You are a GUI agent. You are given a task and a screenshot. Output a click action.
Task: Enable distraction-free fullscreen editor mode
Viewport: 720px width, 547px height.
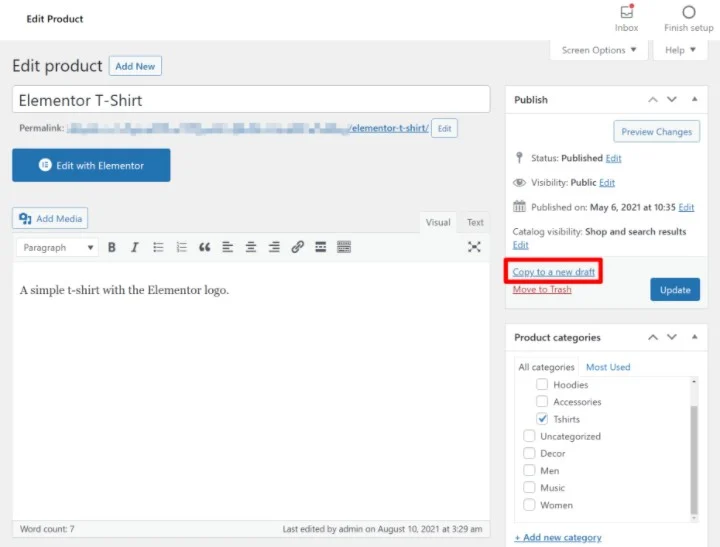pos(474,248)
